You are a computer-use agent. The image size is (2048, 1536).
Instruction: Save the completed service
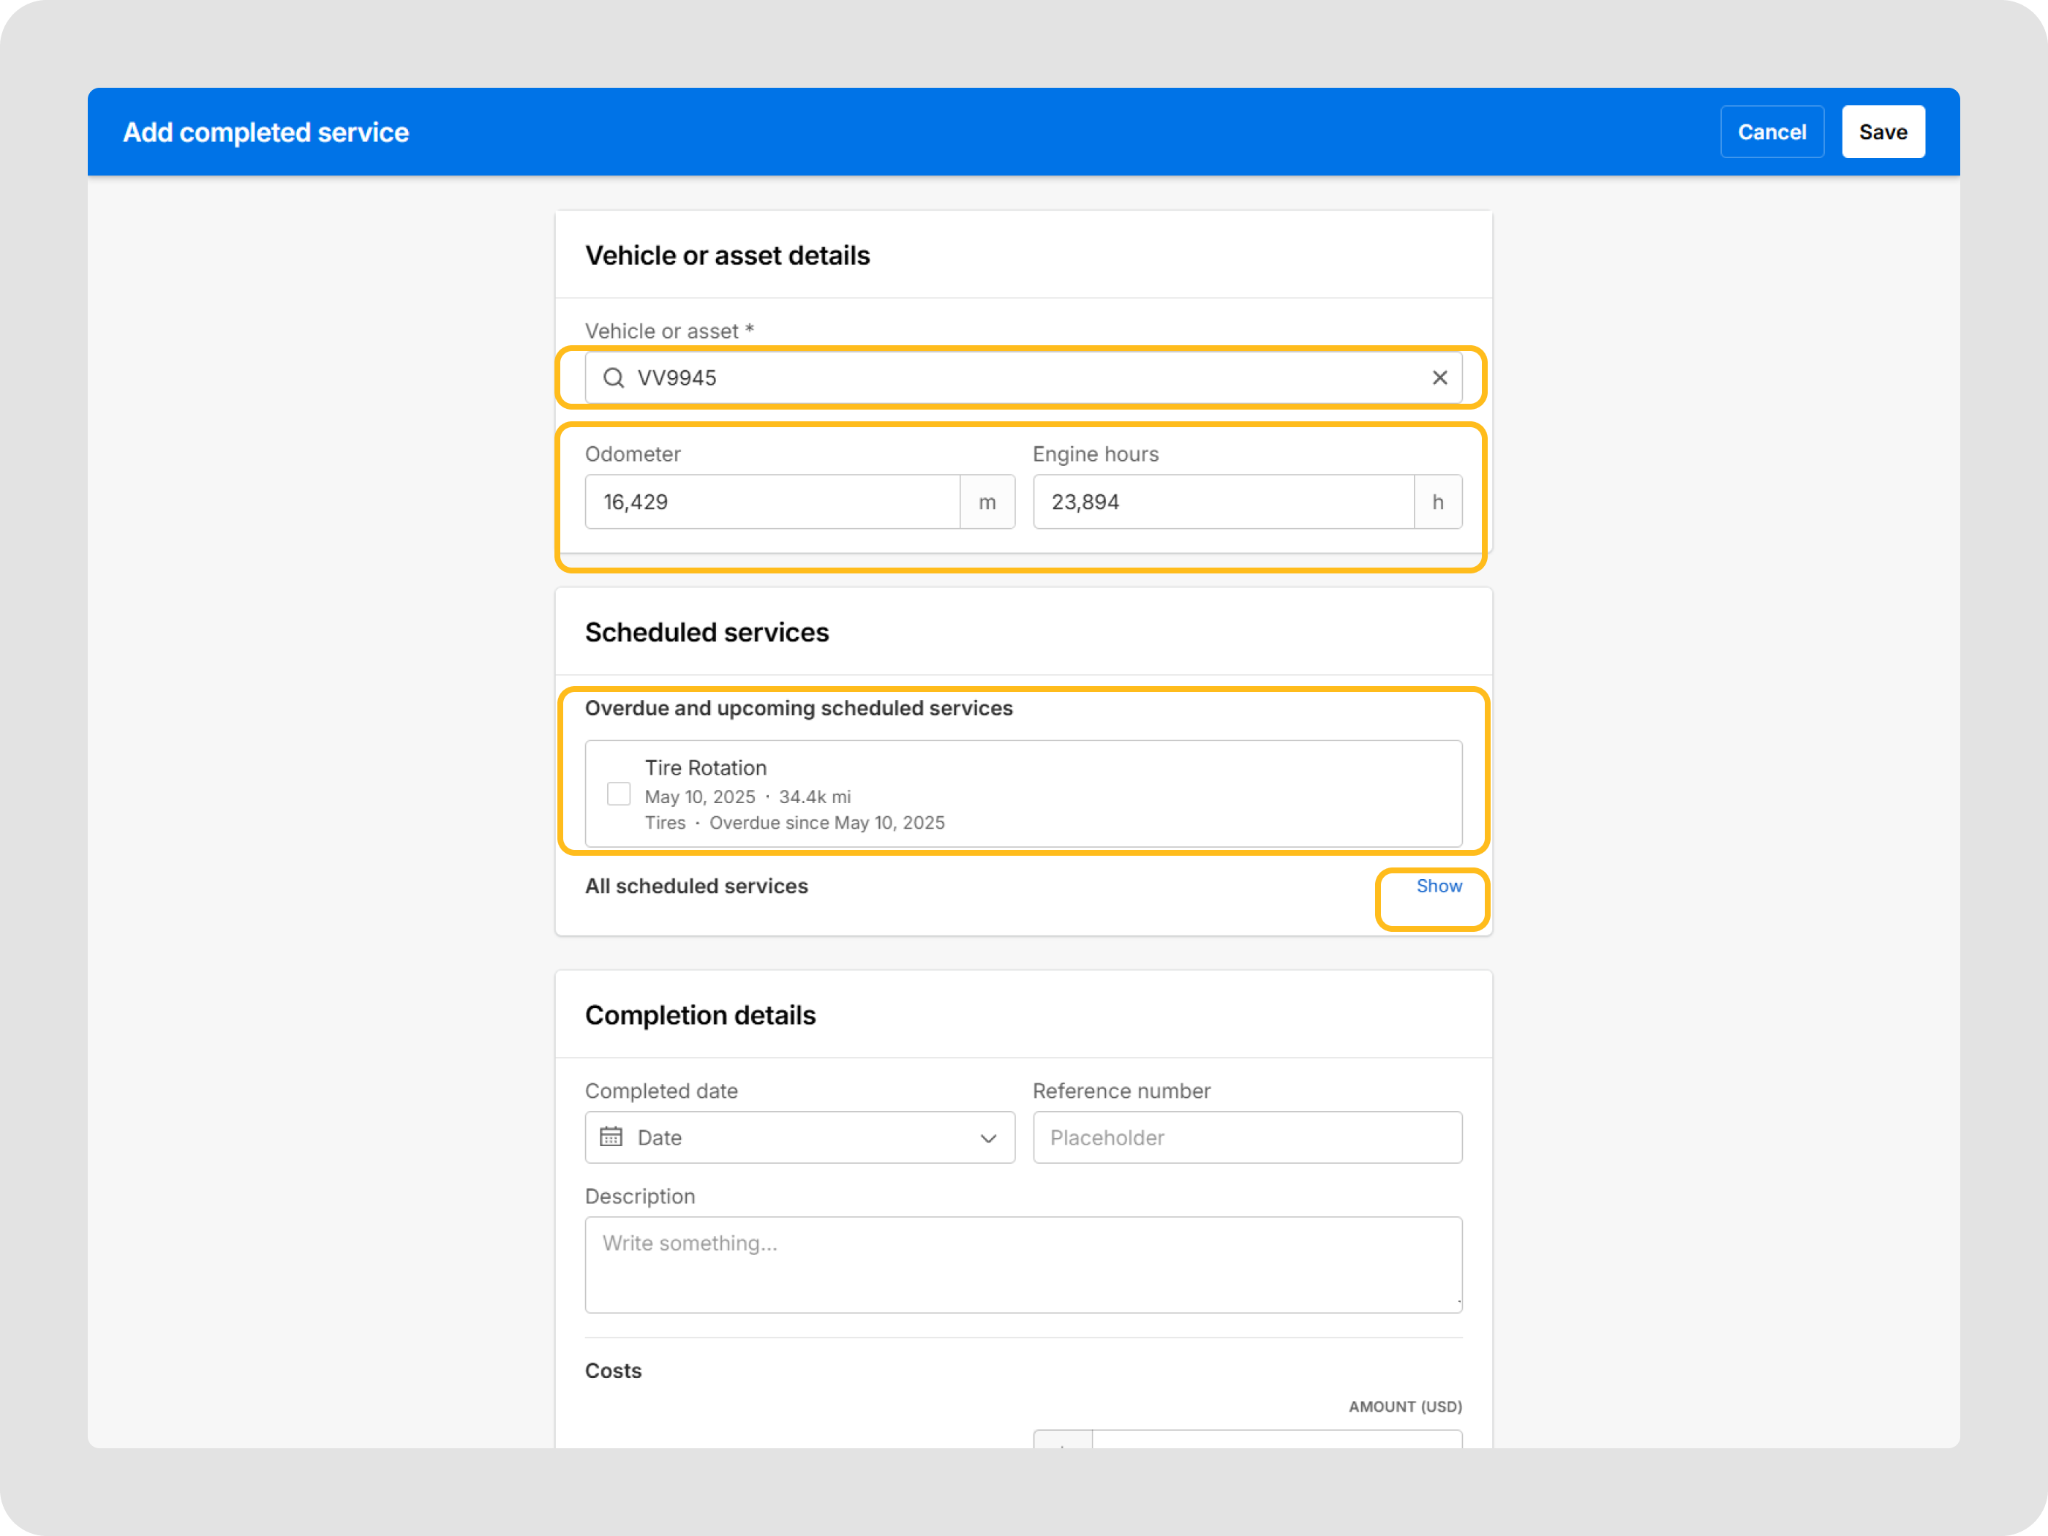coord(1883,132)
